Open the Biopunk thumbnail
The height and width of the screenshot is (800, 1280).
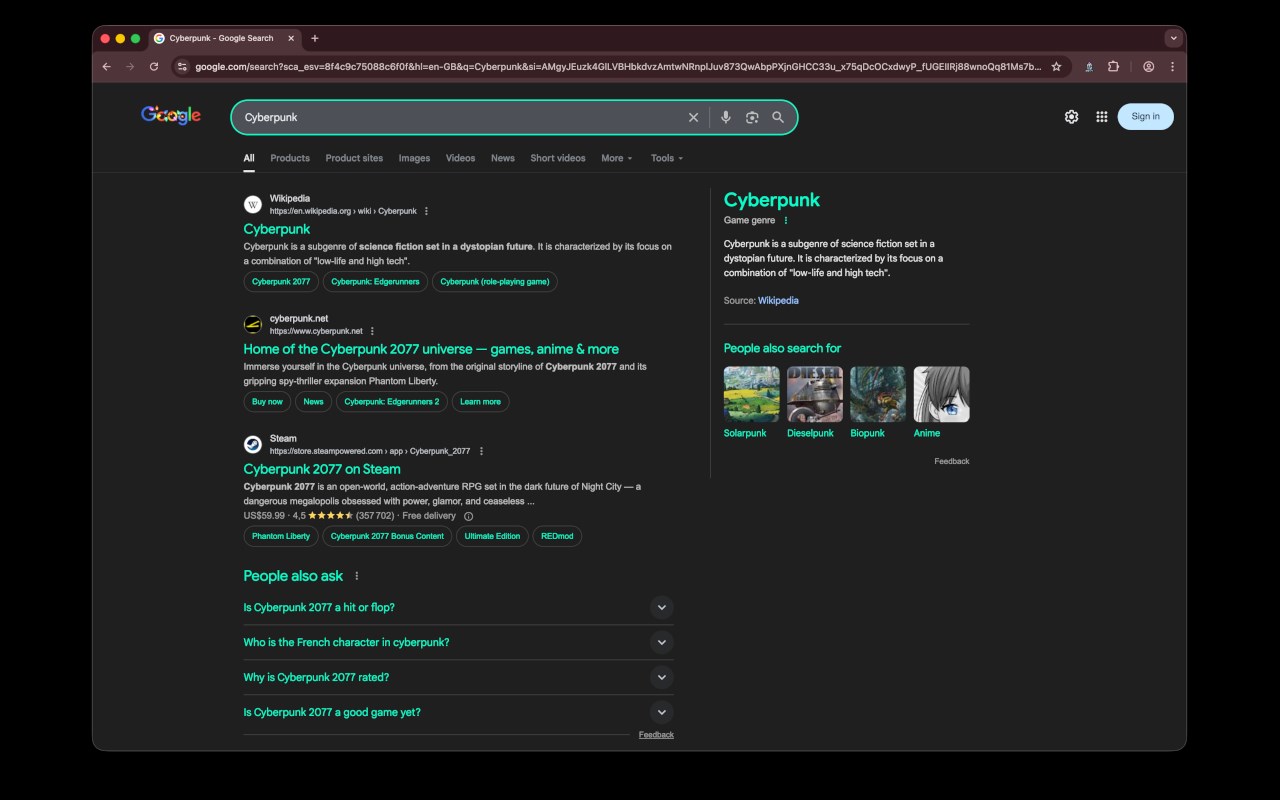(x=878, y=394)
